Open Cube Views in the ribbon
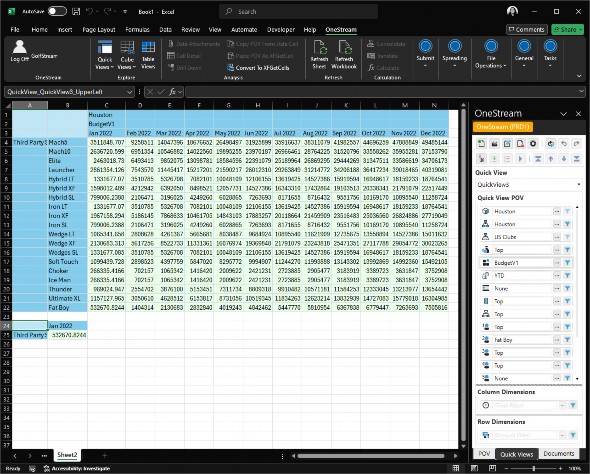 pyautogui.click(x=127, y=55)
